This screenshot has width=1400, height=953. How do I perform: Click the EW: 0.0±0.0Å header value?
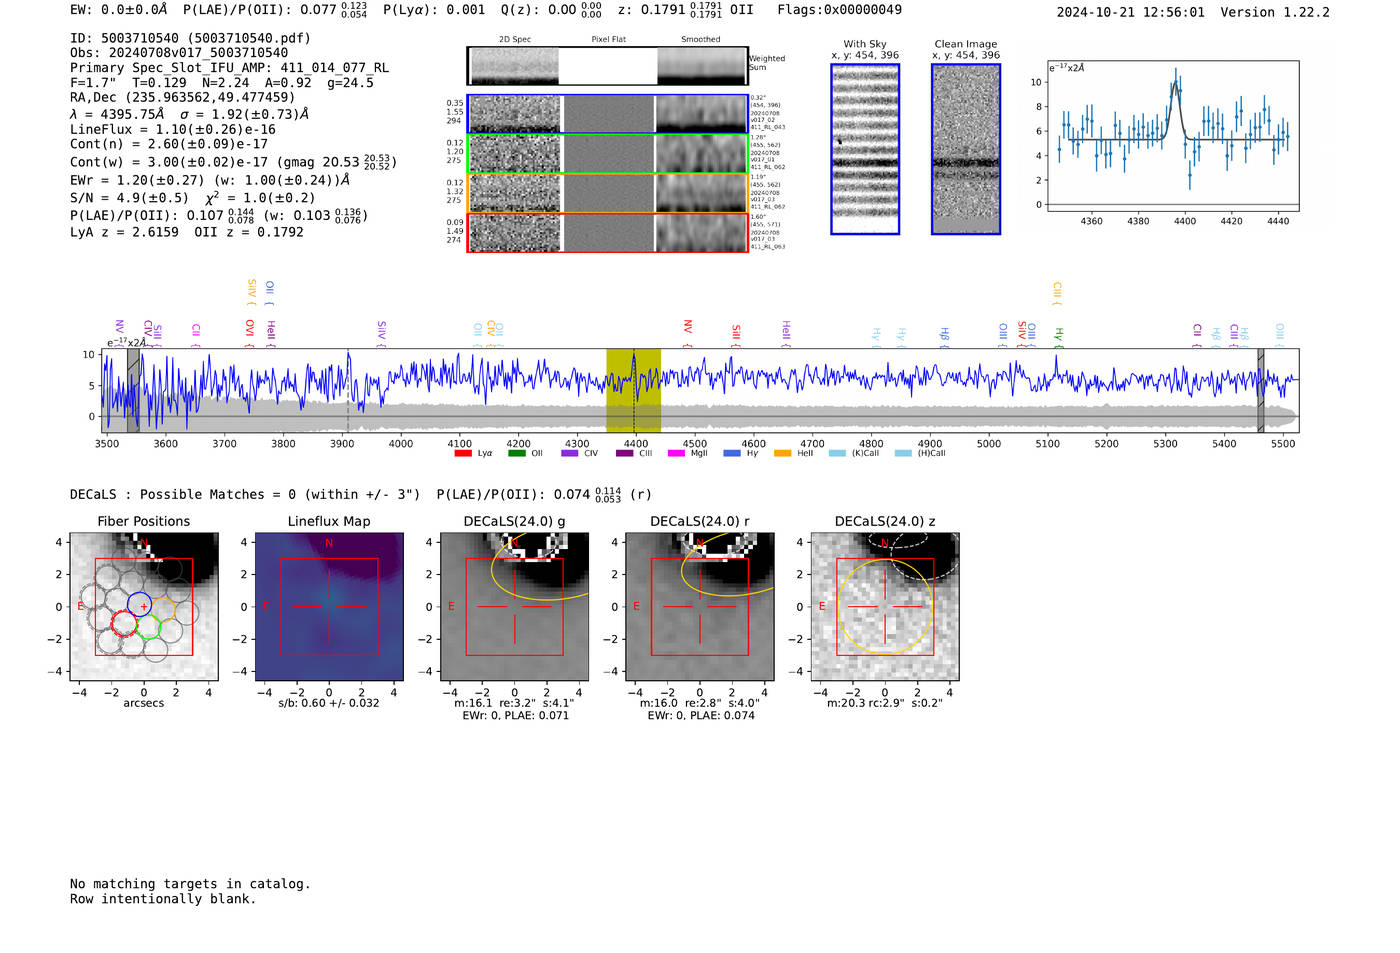pos(119,10)
